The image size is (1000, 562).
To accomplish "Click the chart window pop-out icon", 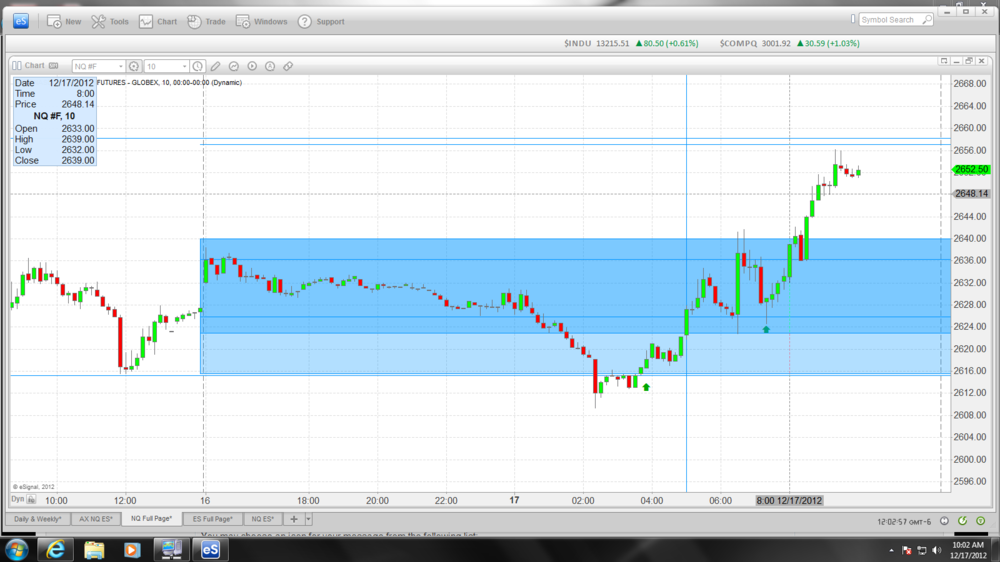I will click(x=944, y=61).
